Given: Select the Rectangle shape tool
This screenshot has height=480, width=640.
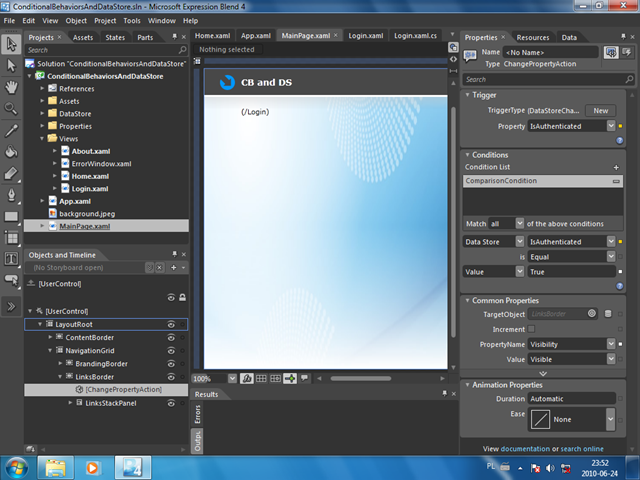Looking at the screenshot, I should tap(11, 216).
